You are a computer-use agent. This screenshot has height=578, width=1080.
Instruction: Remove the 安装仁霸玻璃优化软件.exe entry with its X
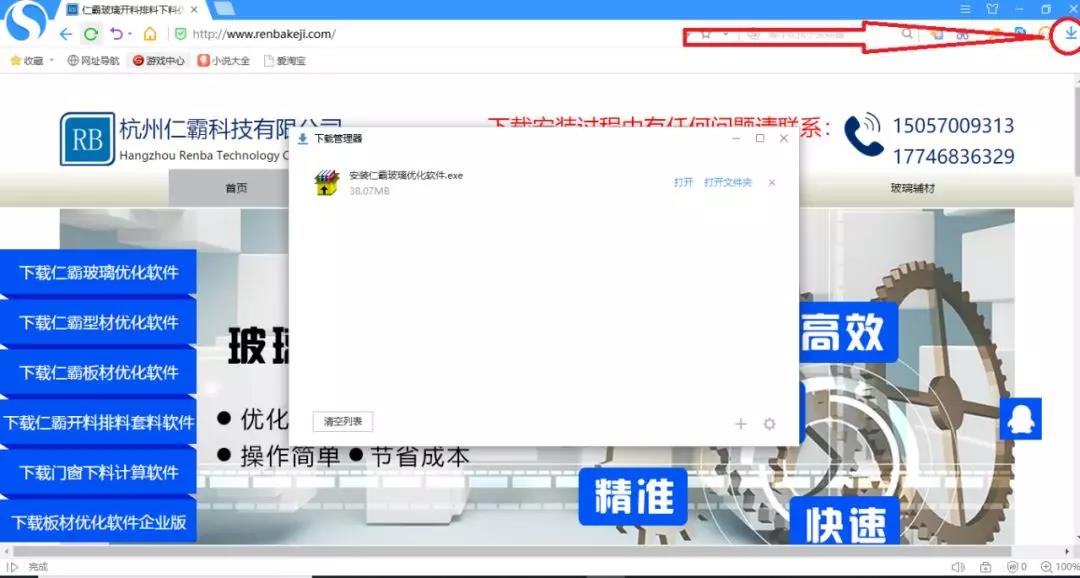[771, 183]
